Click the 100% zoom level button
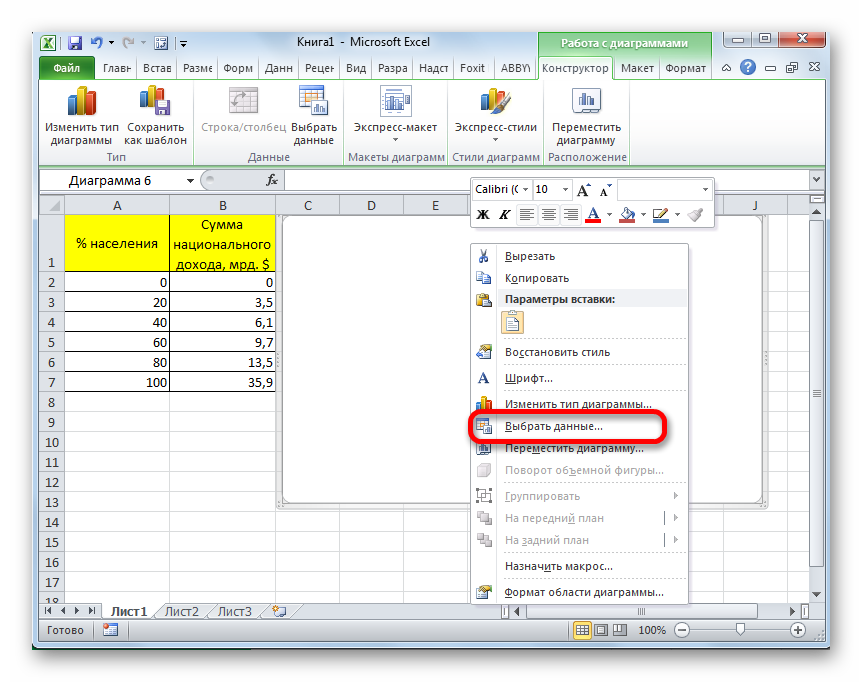Image resolution: width=862 pixels, height=682 pixels. (651, 630)
